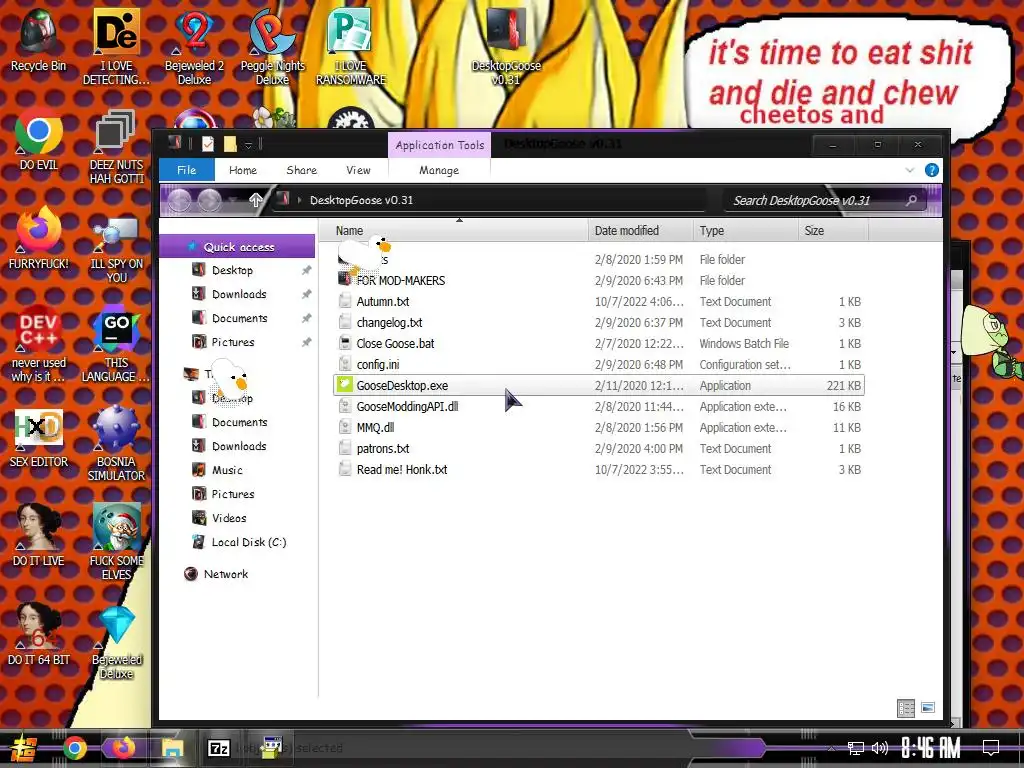Switch to details view layout

[x=906, y=708]
